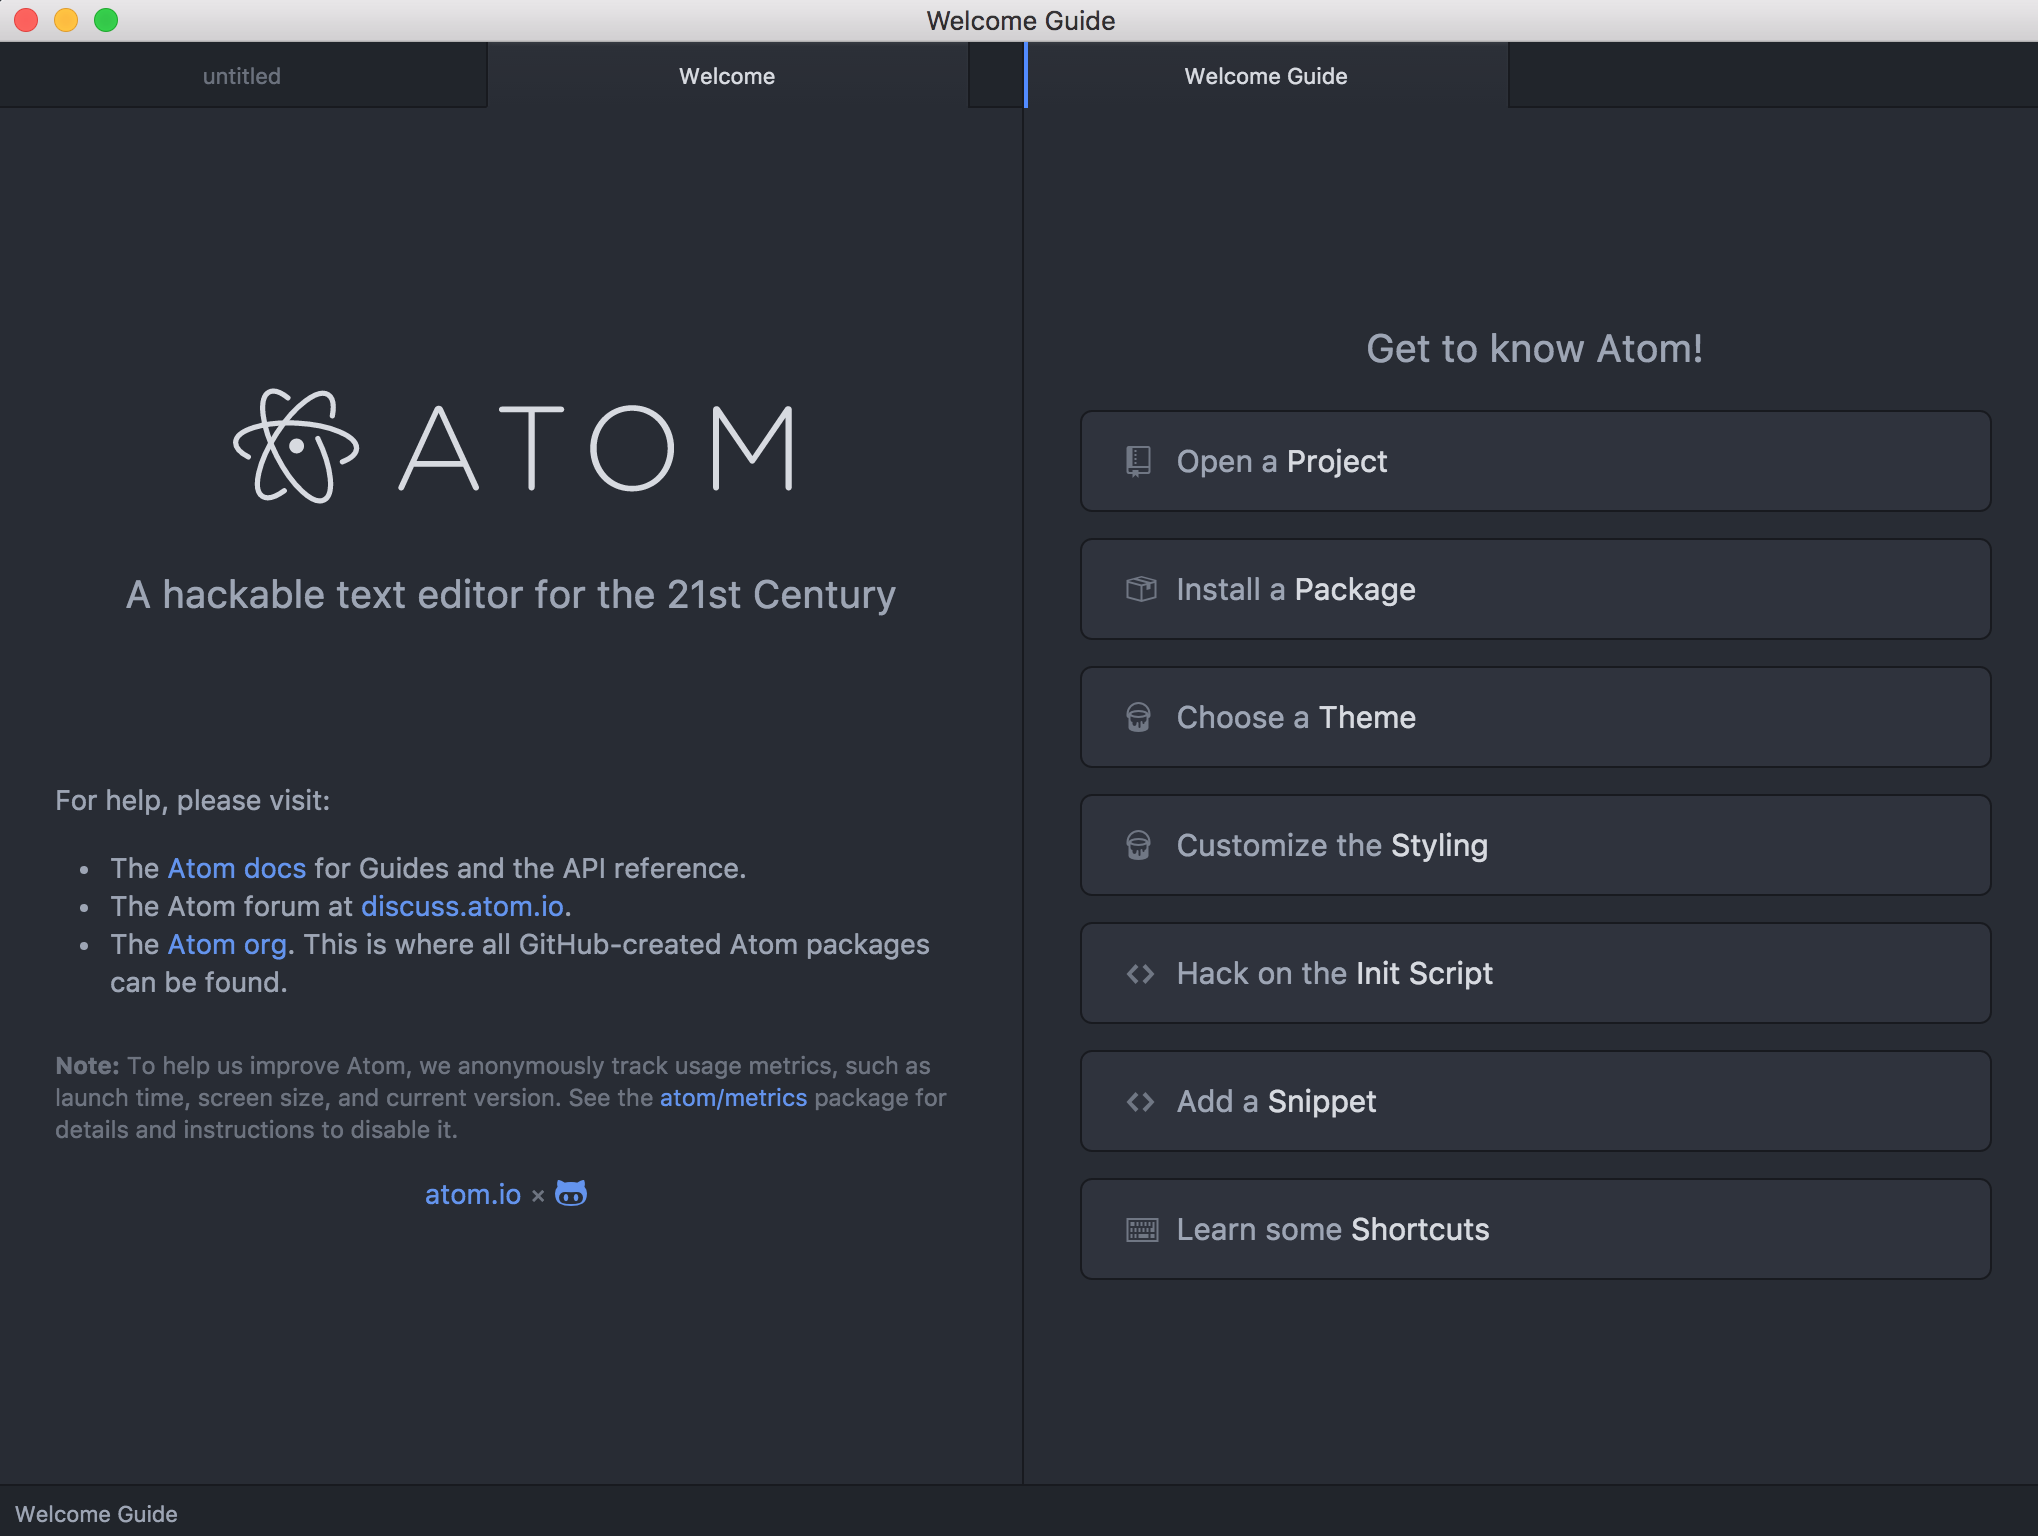
Task: Click the GitHub octocat icon
Action: click(x=571, y=1194)
